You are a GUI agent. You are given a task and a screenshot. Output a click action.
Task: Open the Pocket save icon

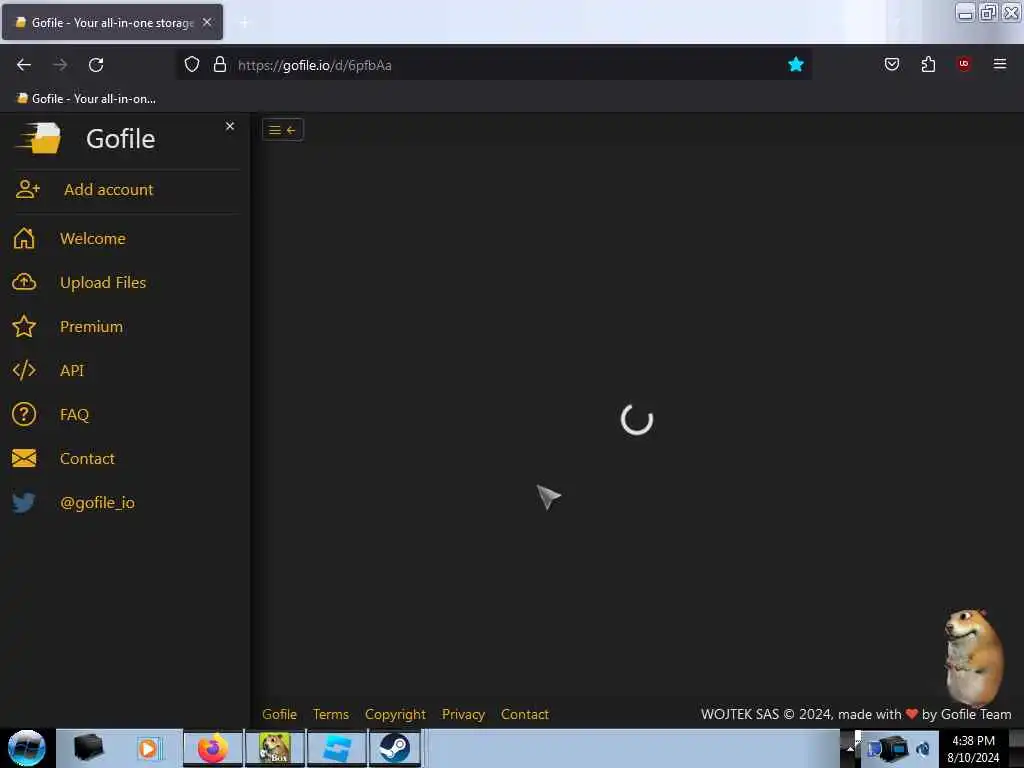[x=891, y=64]
